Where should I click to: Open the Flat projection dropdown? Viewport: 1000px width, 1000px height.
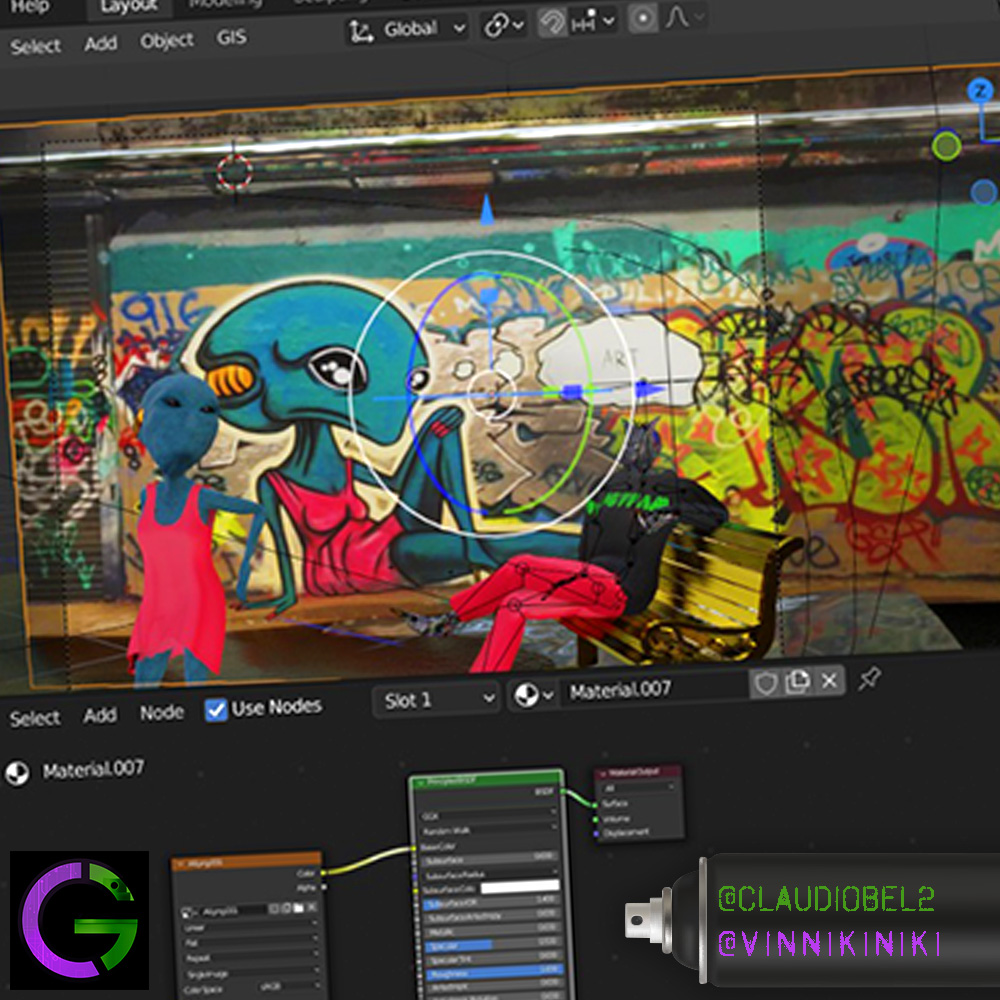(250, 941)
